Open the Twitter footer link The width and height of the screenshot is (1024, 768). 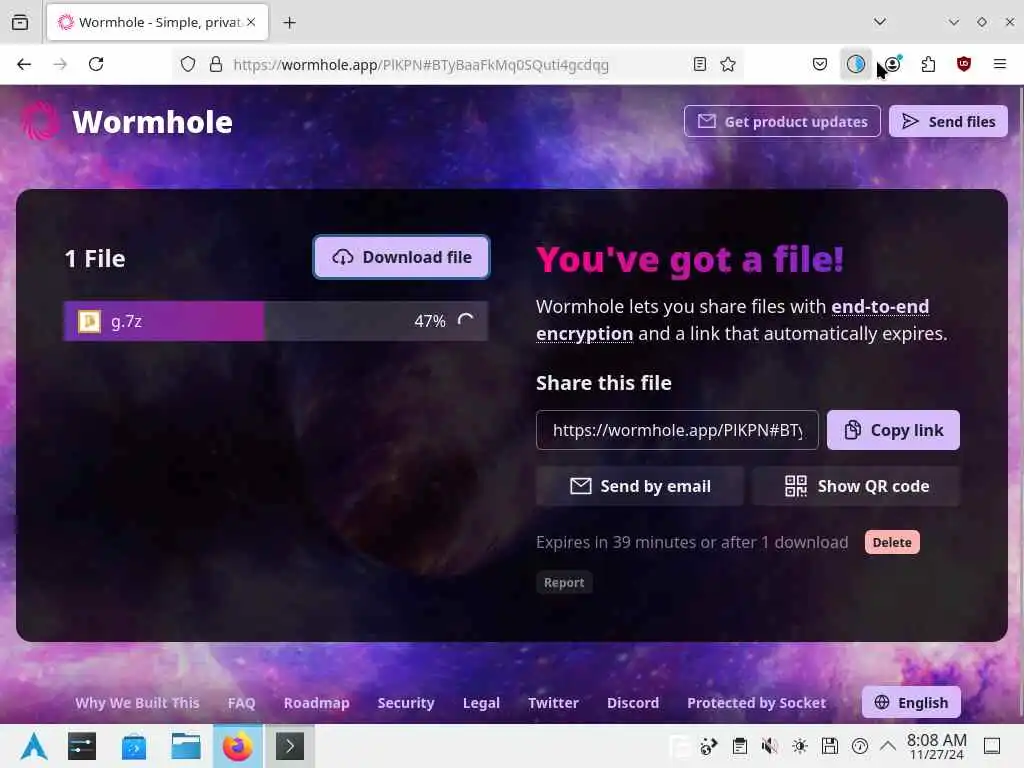(x=553, y=703)
